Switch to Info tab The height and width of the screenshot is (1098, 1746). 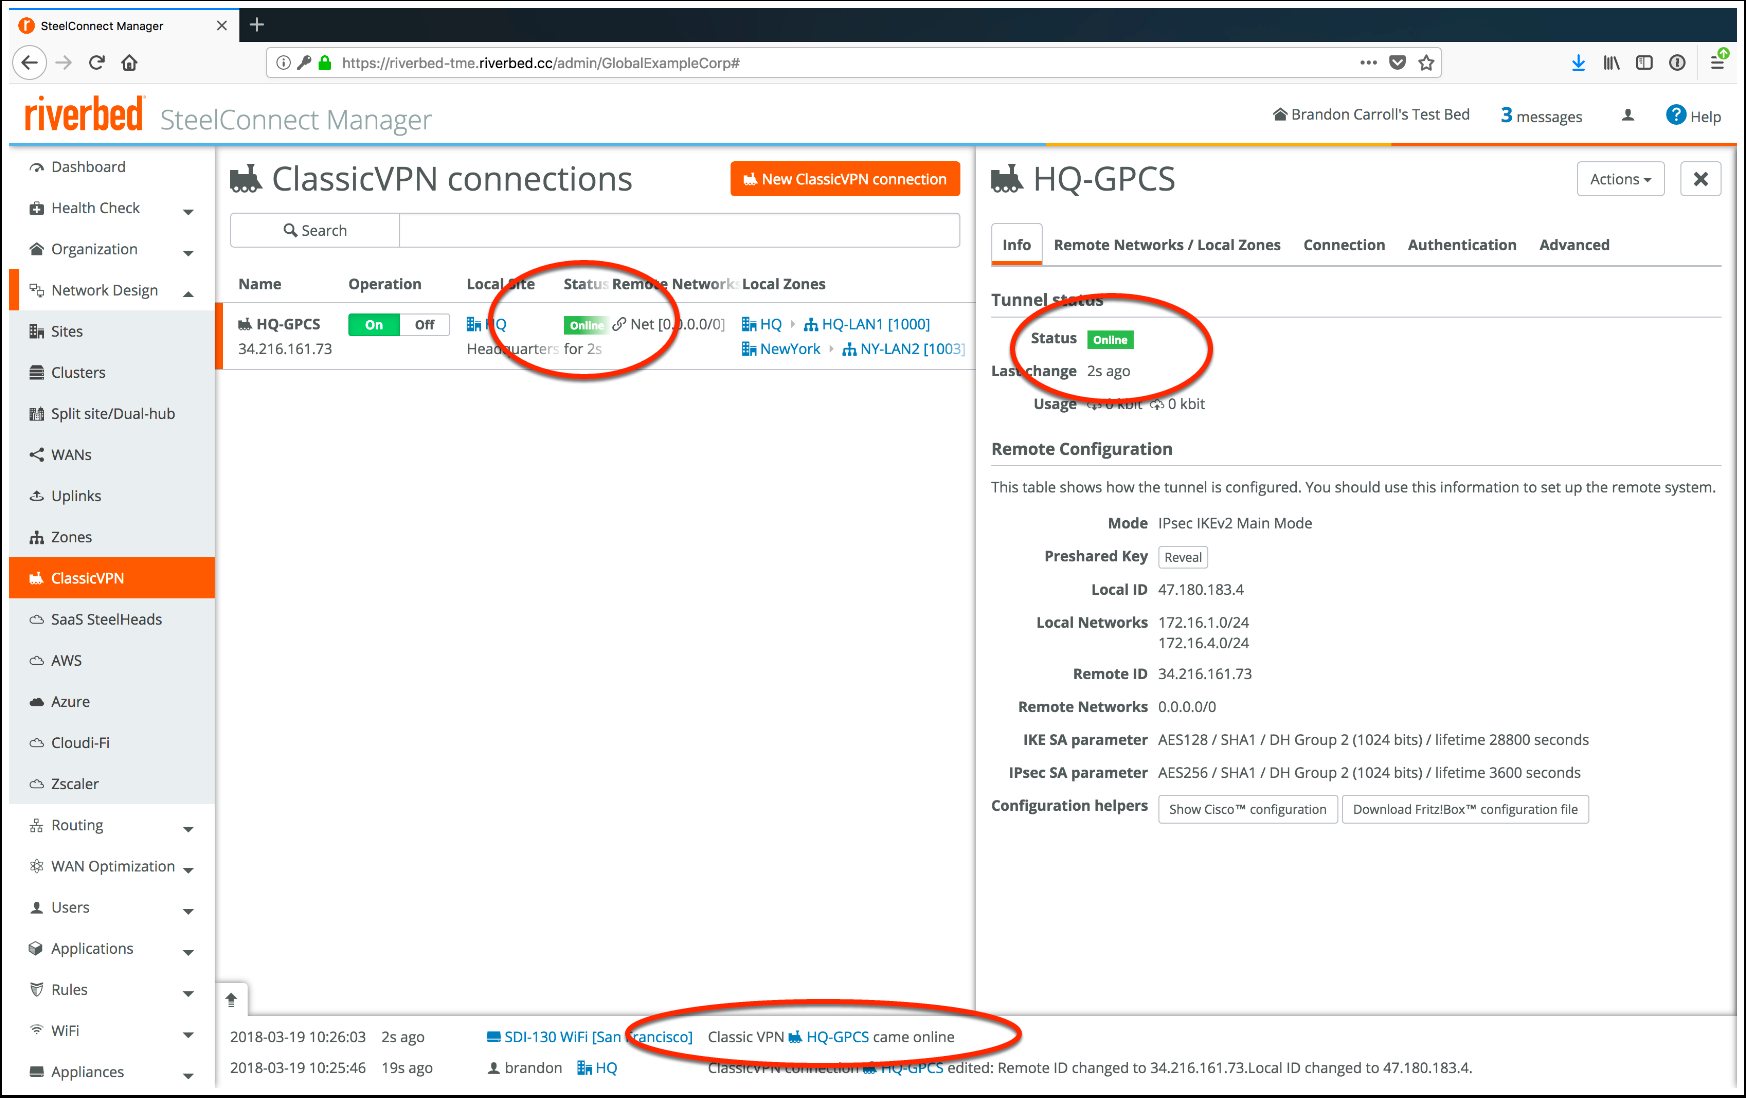click(1016, 245)
